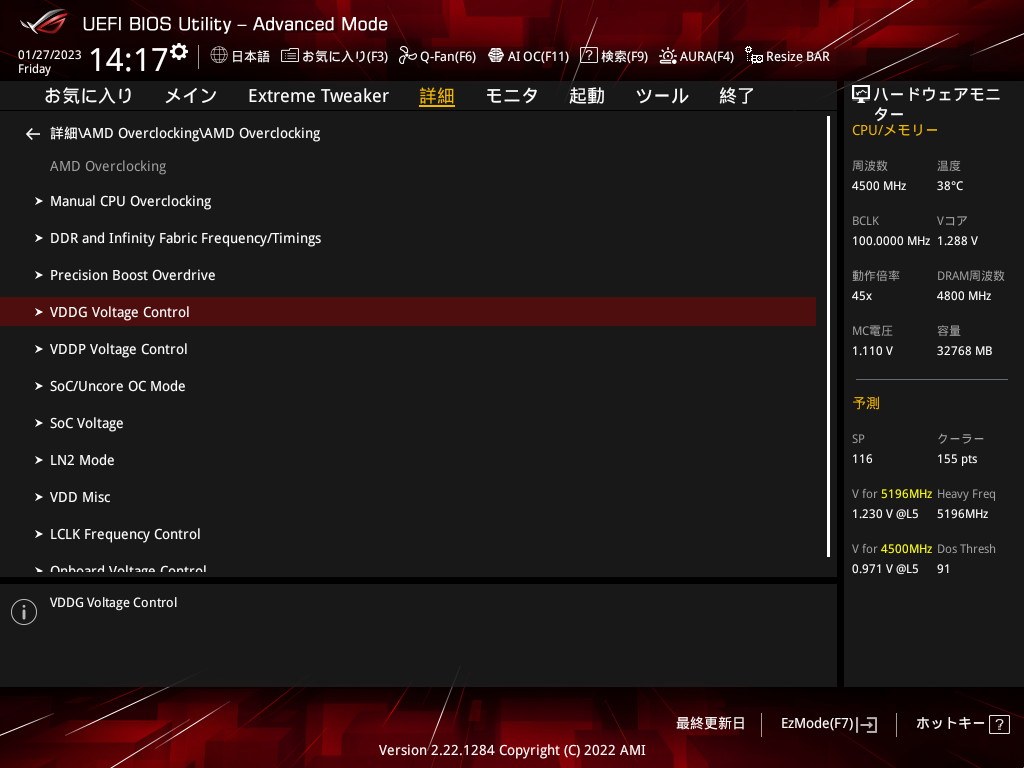1024x768 pixels.
Task: Open AURA lighting icon
Action: pos(667,56)
